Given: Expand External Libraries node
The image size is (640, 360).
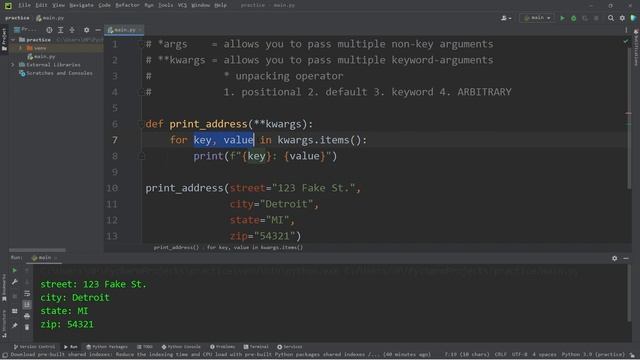Looking at the screenshot, I should point(13,65).
